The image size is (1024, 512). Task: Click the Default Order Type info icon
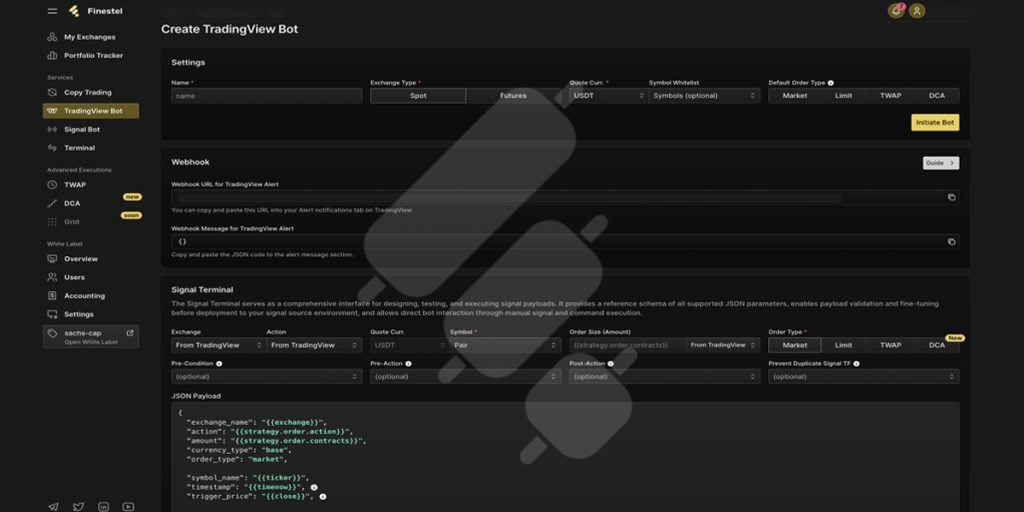coord(831,83)
